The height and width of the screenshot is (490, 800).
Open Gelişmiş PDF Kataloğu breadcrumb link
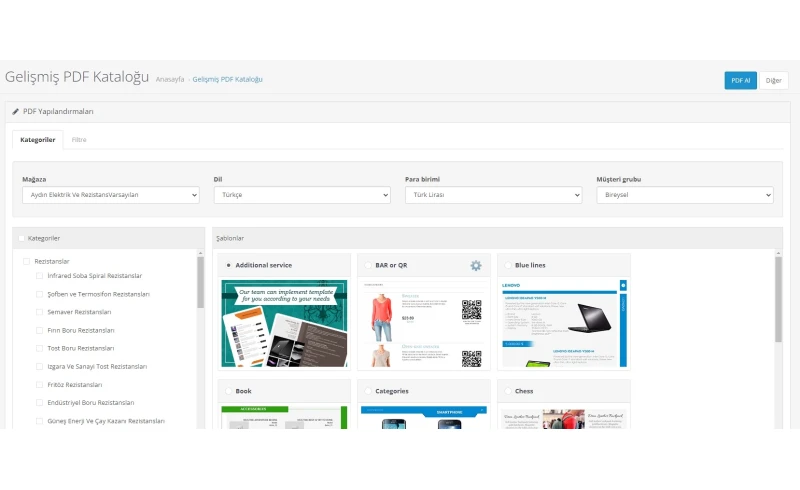point(228,79)
